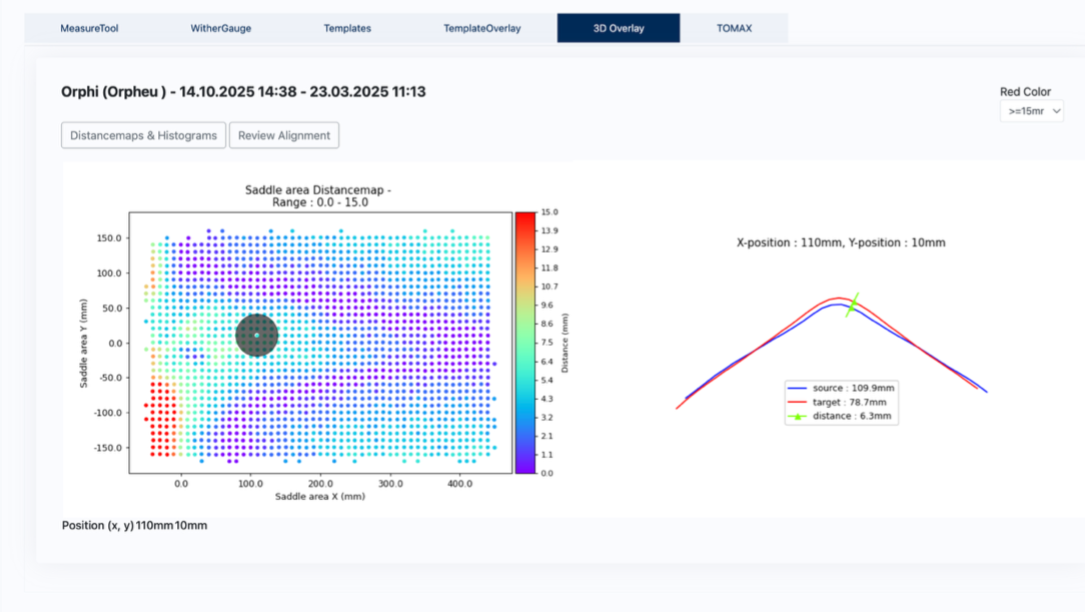Click the distance colorbar scale
1085x612 pixels.
(x=525, y=343)
